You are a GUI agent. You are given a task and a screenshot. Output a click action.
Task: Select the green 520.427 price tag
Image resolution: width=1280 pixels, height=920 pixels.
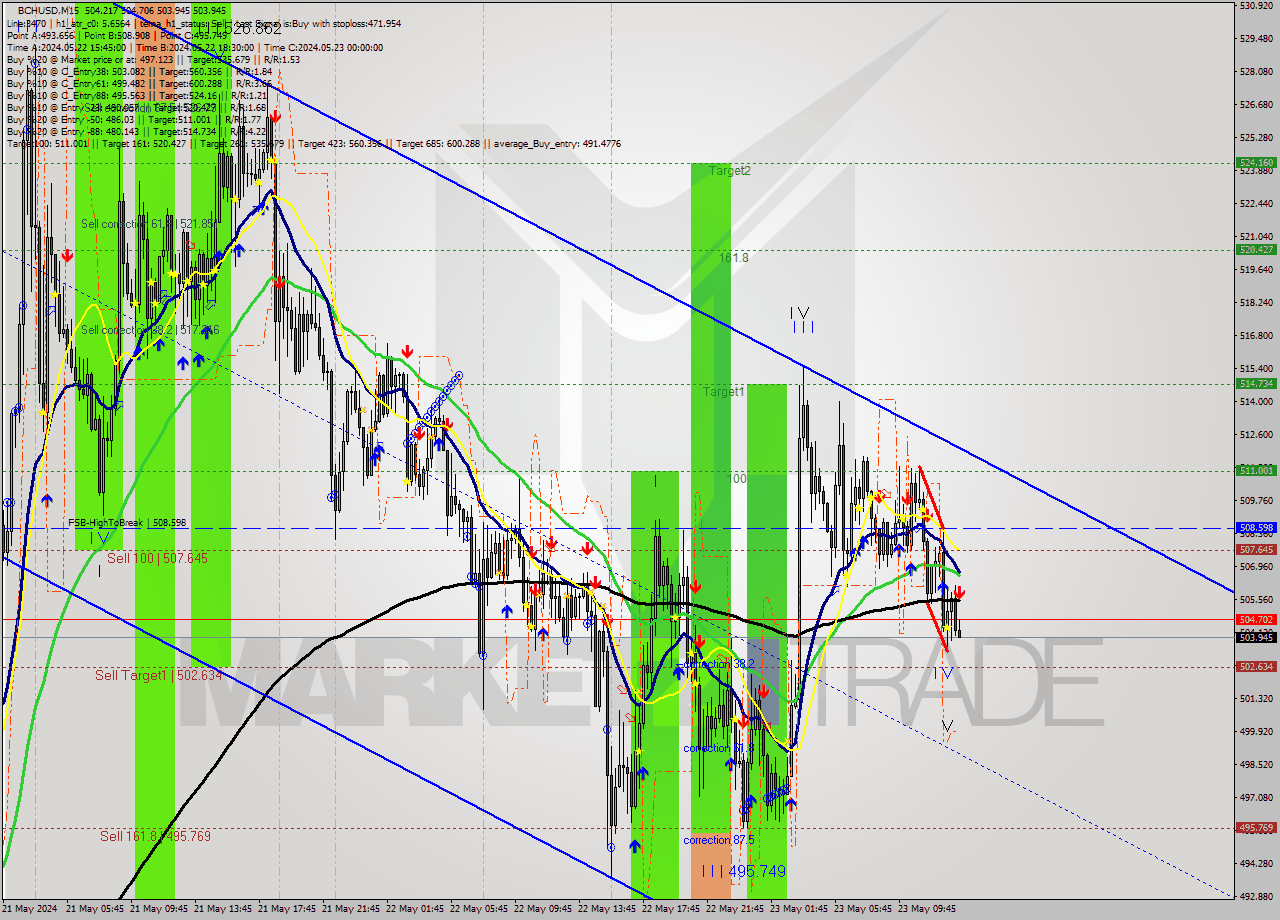(x=1256, y=250)
